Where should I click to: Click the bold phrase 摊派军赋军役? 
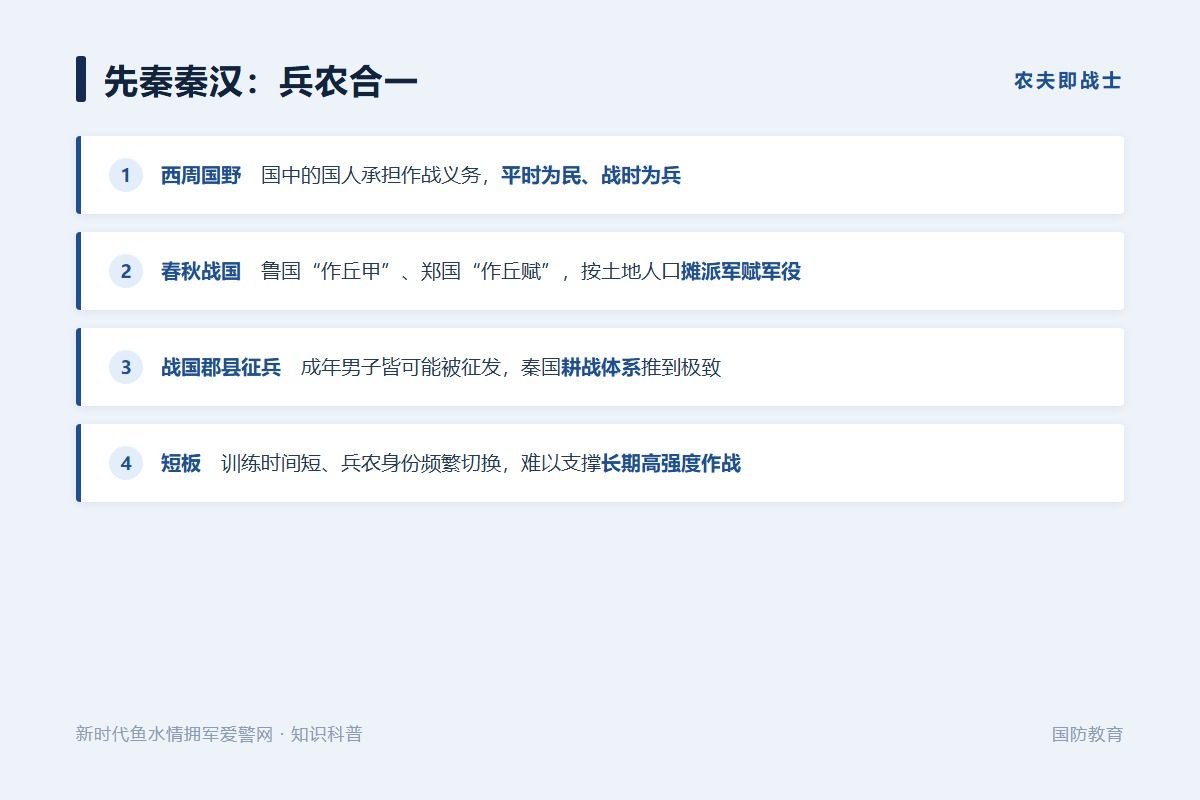(x=741, y=272)
